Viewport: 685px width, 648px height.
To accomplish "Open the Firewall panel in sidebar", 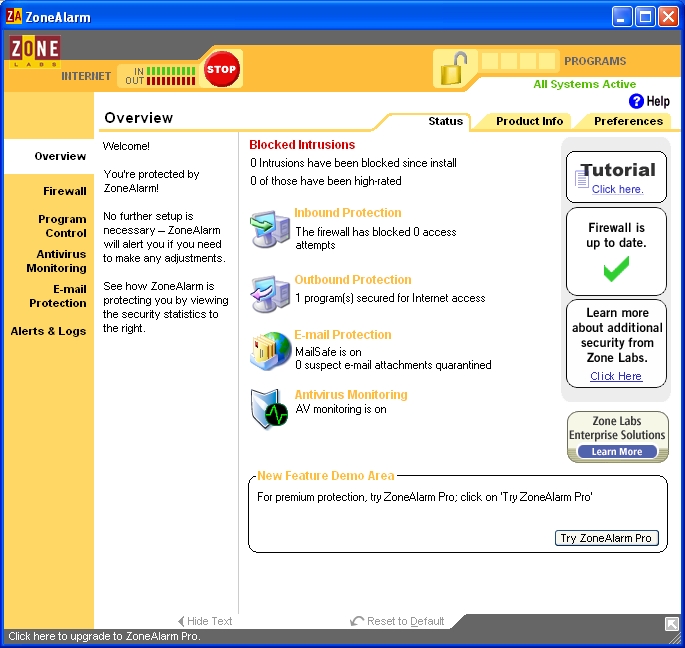I will coord(65,191).
